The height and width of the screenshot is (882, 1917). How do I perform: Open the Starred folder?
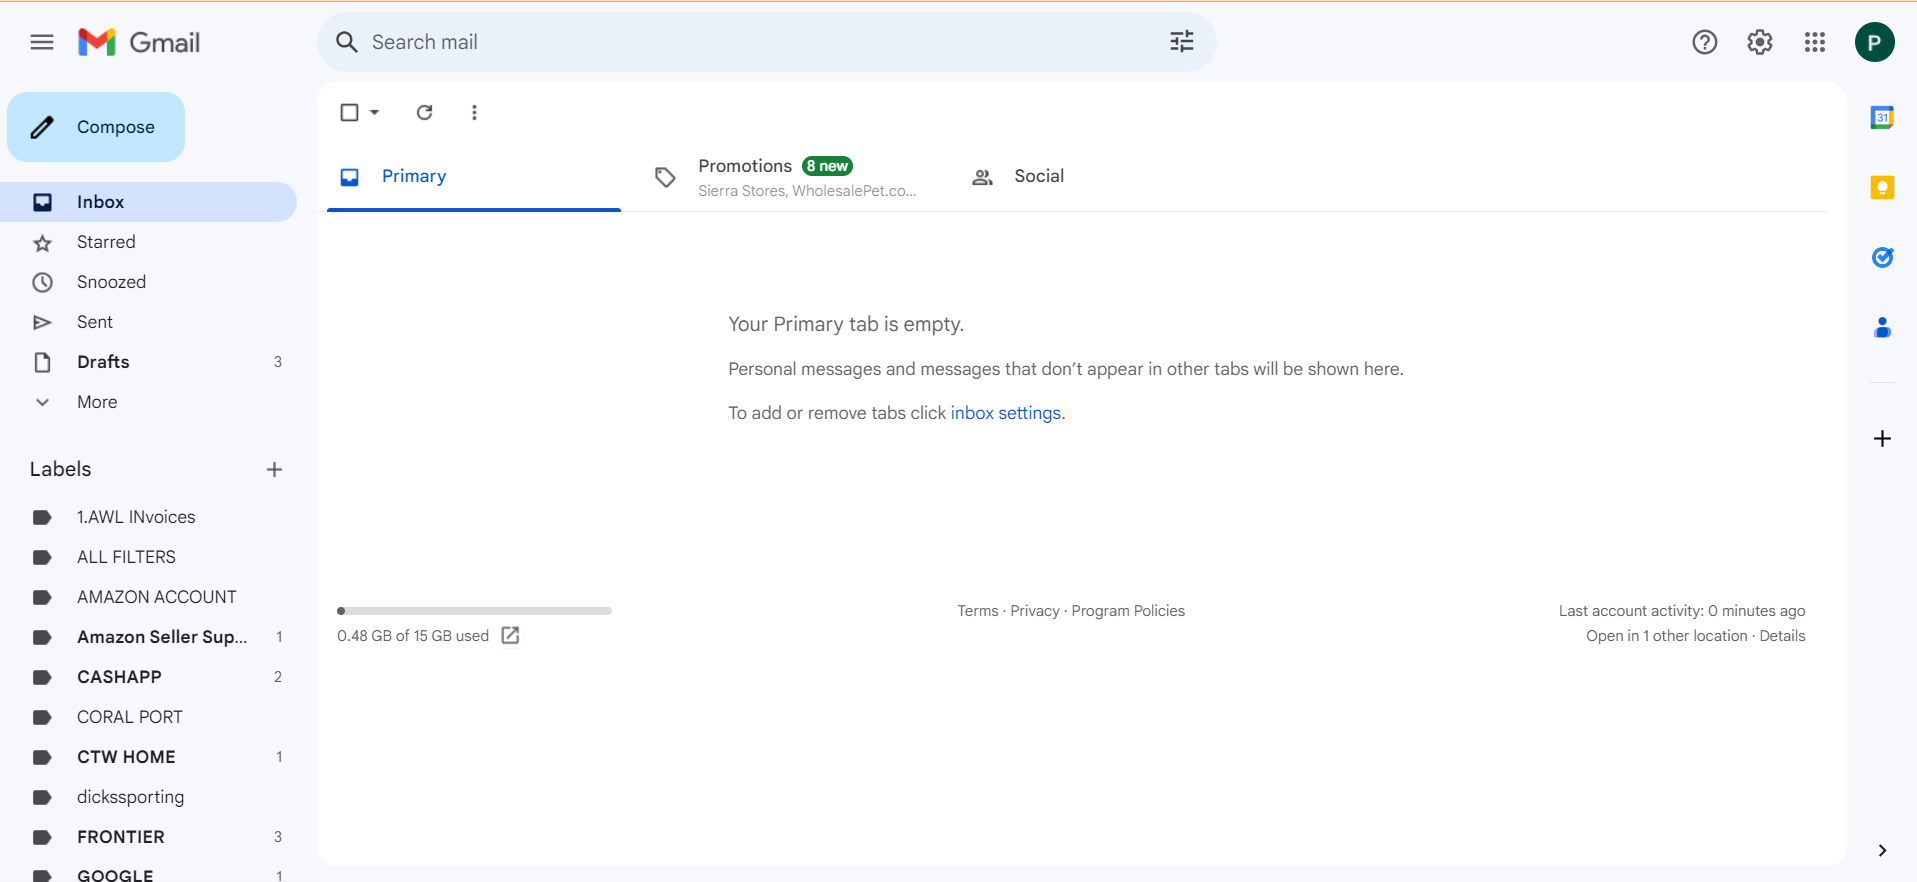point(148,242)
